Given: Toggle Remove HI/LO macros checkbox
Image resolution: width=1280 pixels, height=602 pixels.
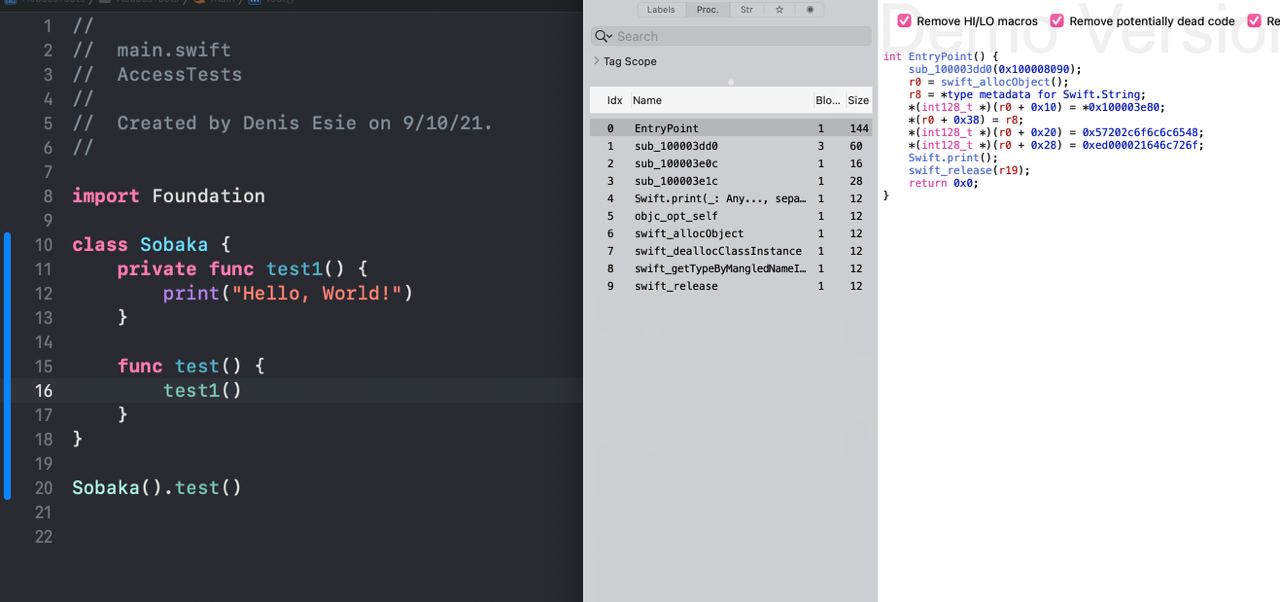Looking at the screenshot, I should pyautogui.click(x=904, y=21).
